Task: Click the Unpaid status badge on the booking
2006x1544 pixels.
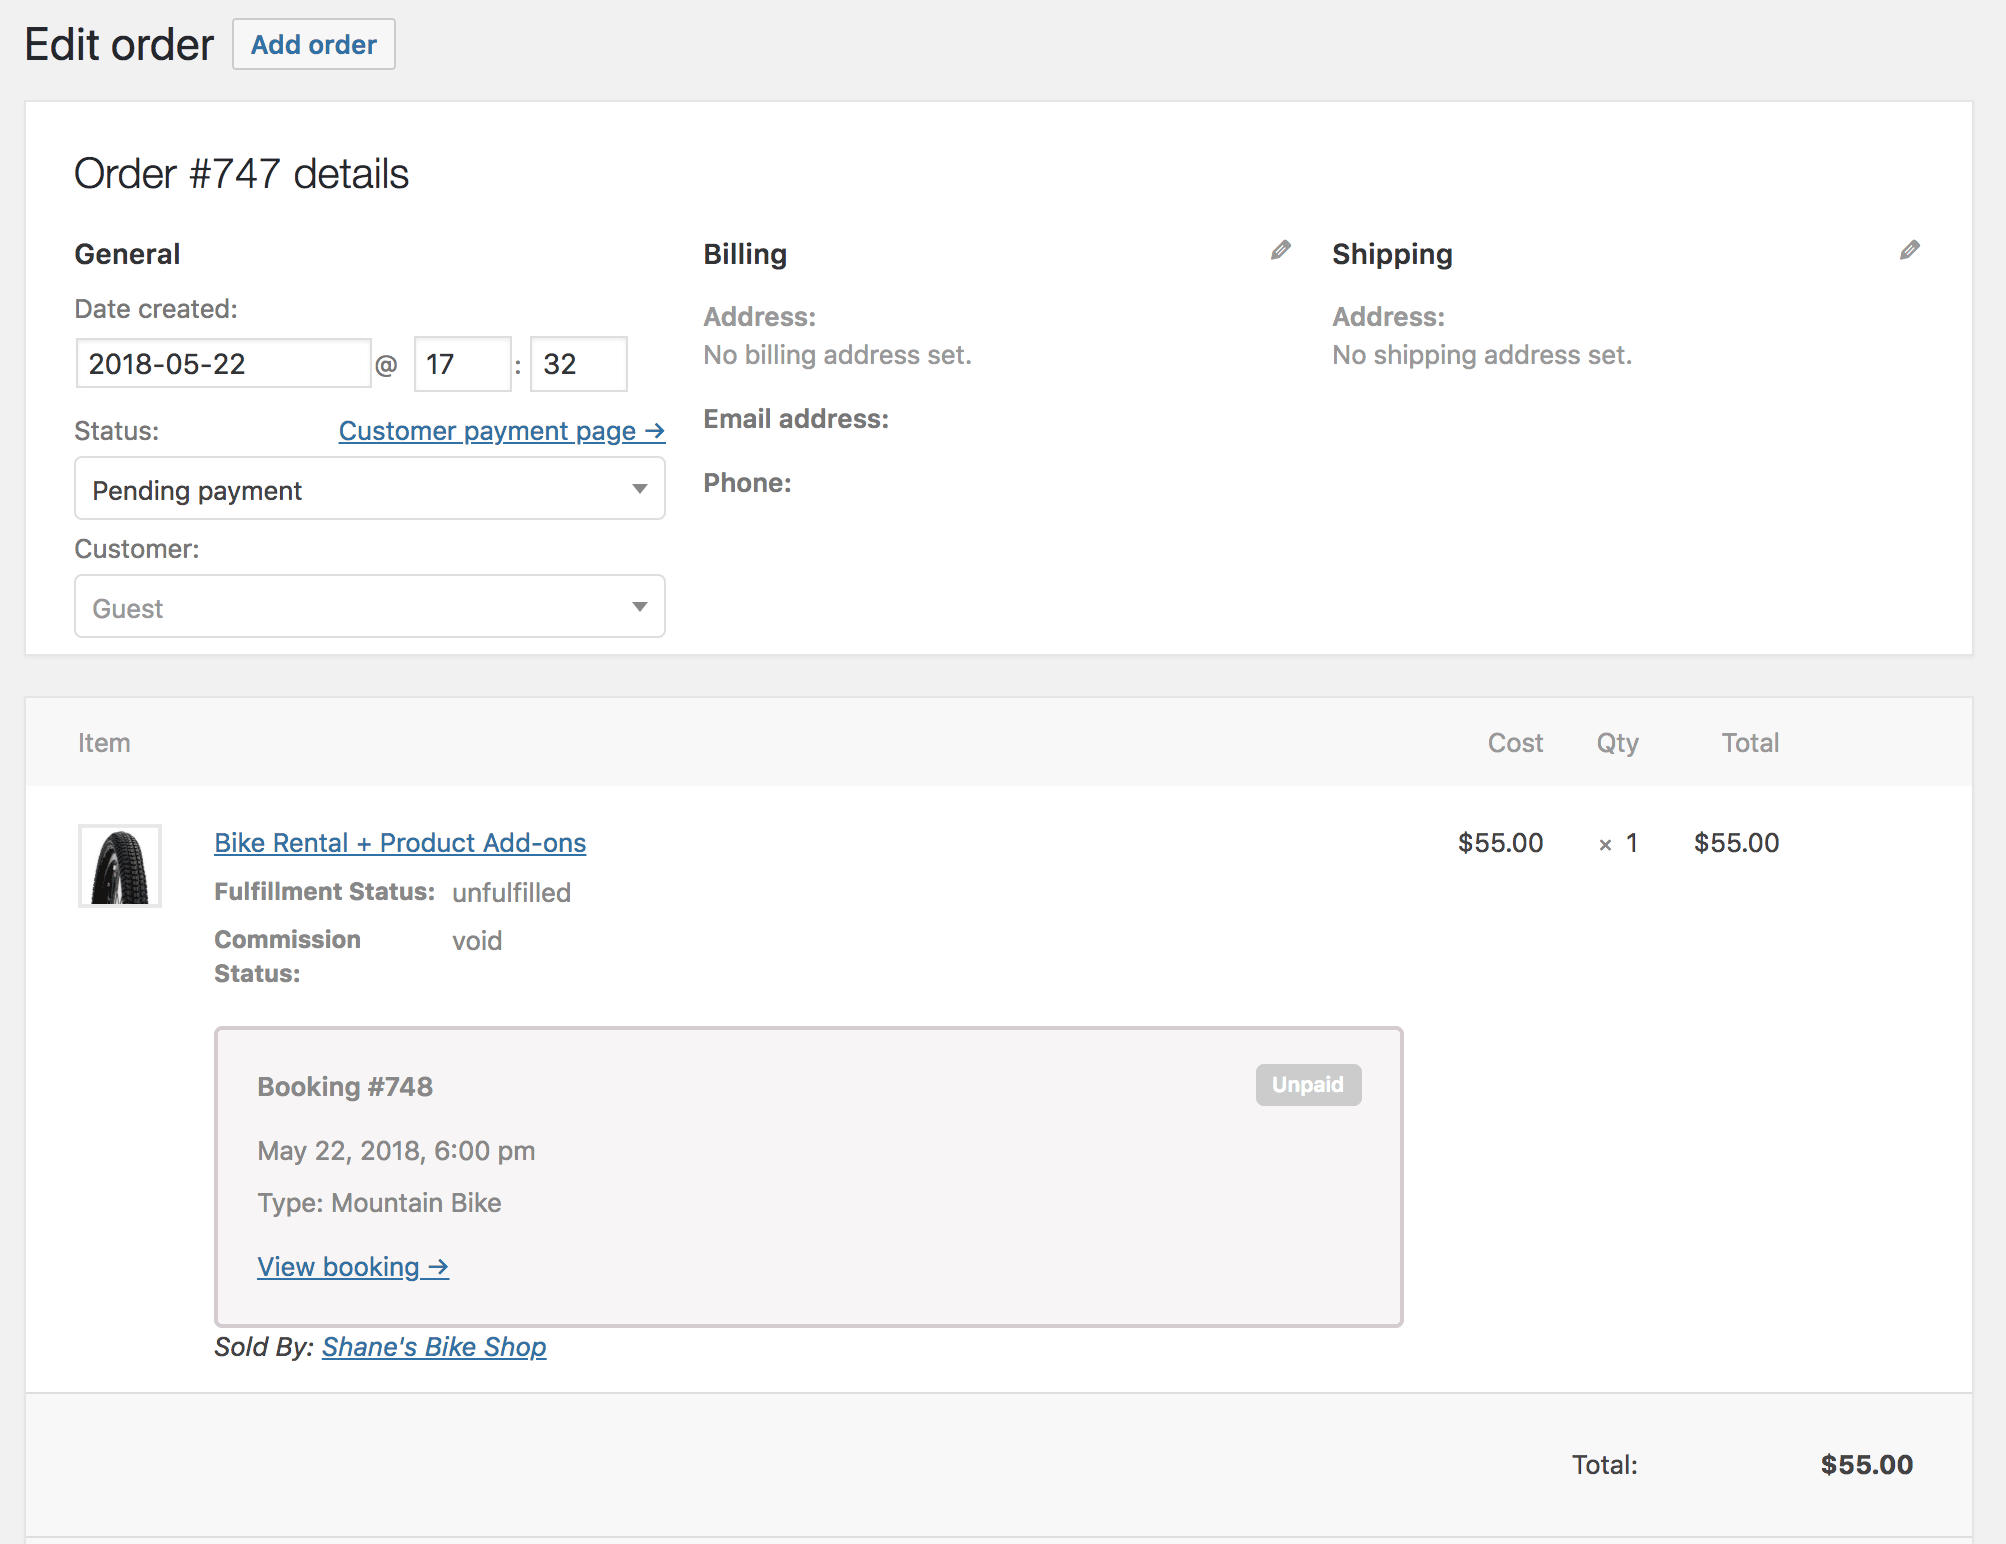Action: coord(1307,1085)
